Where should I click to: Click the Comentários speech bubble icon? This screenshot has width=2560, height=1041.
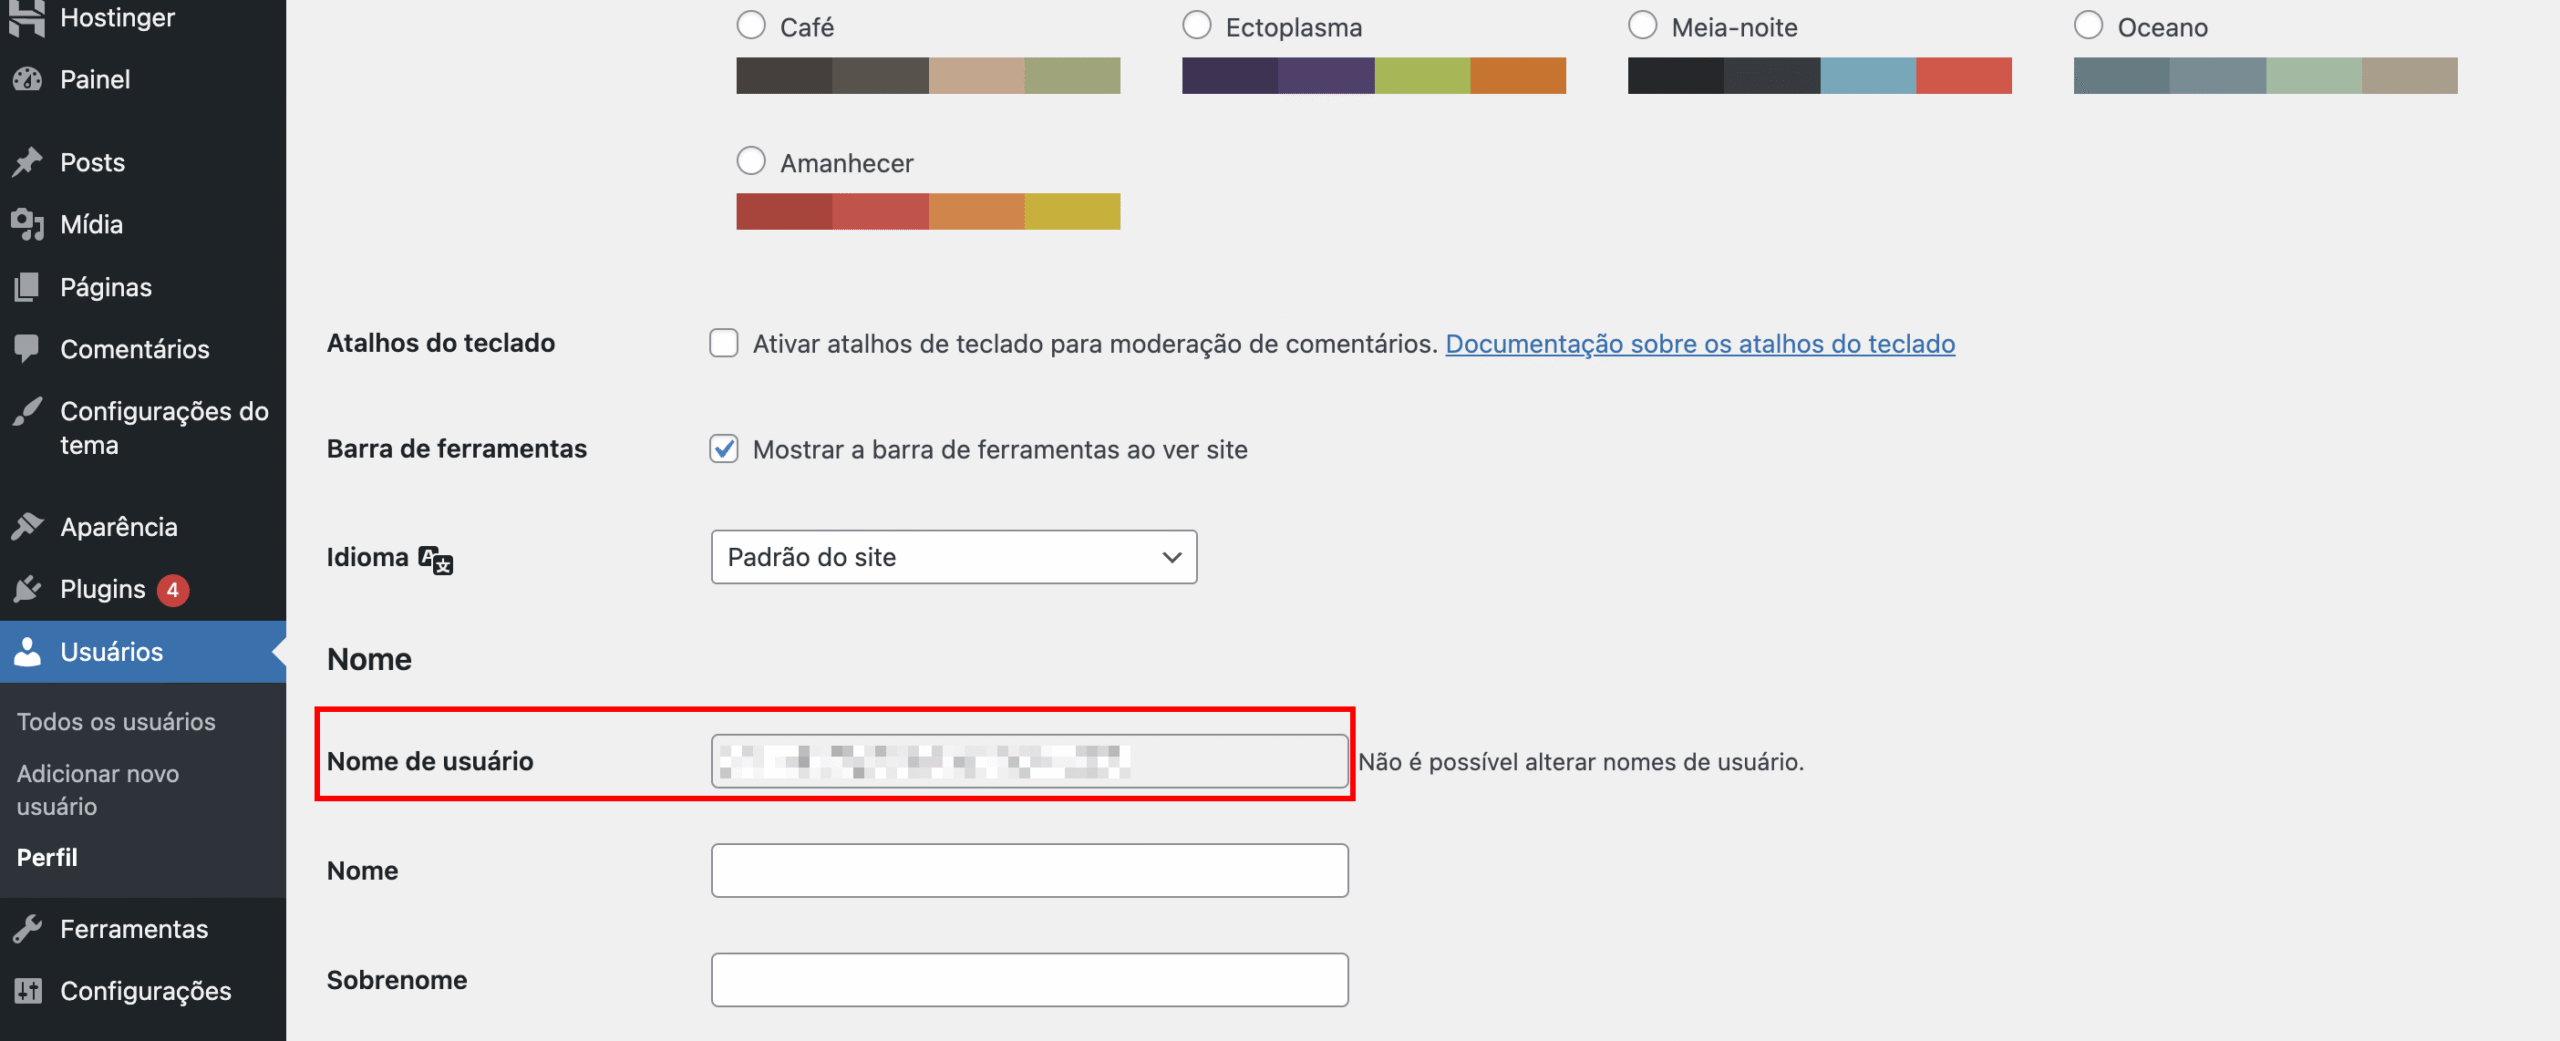tap(28, 349)
